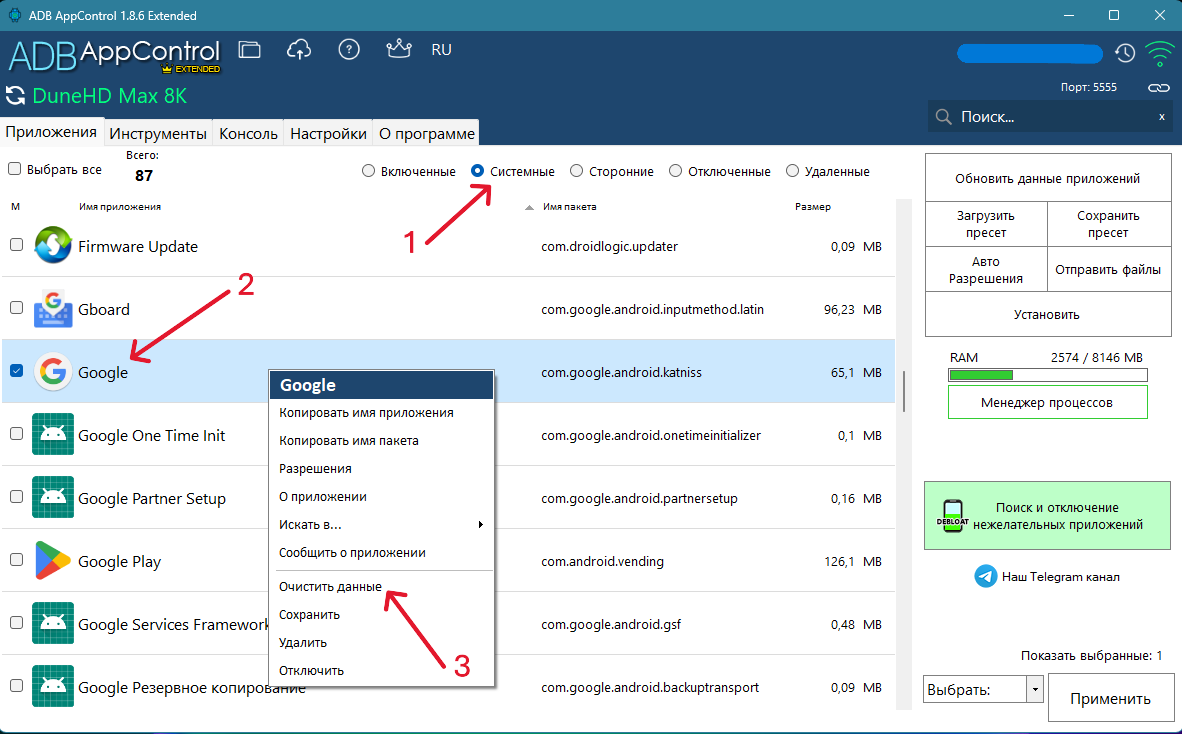Check the Firmware Update checkbox

[x=16, y=245]
